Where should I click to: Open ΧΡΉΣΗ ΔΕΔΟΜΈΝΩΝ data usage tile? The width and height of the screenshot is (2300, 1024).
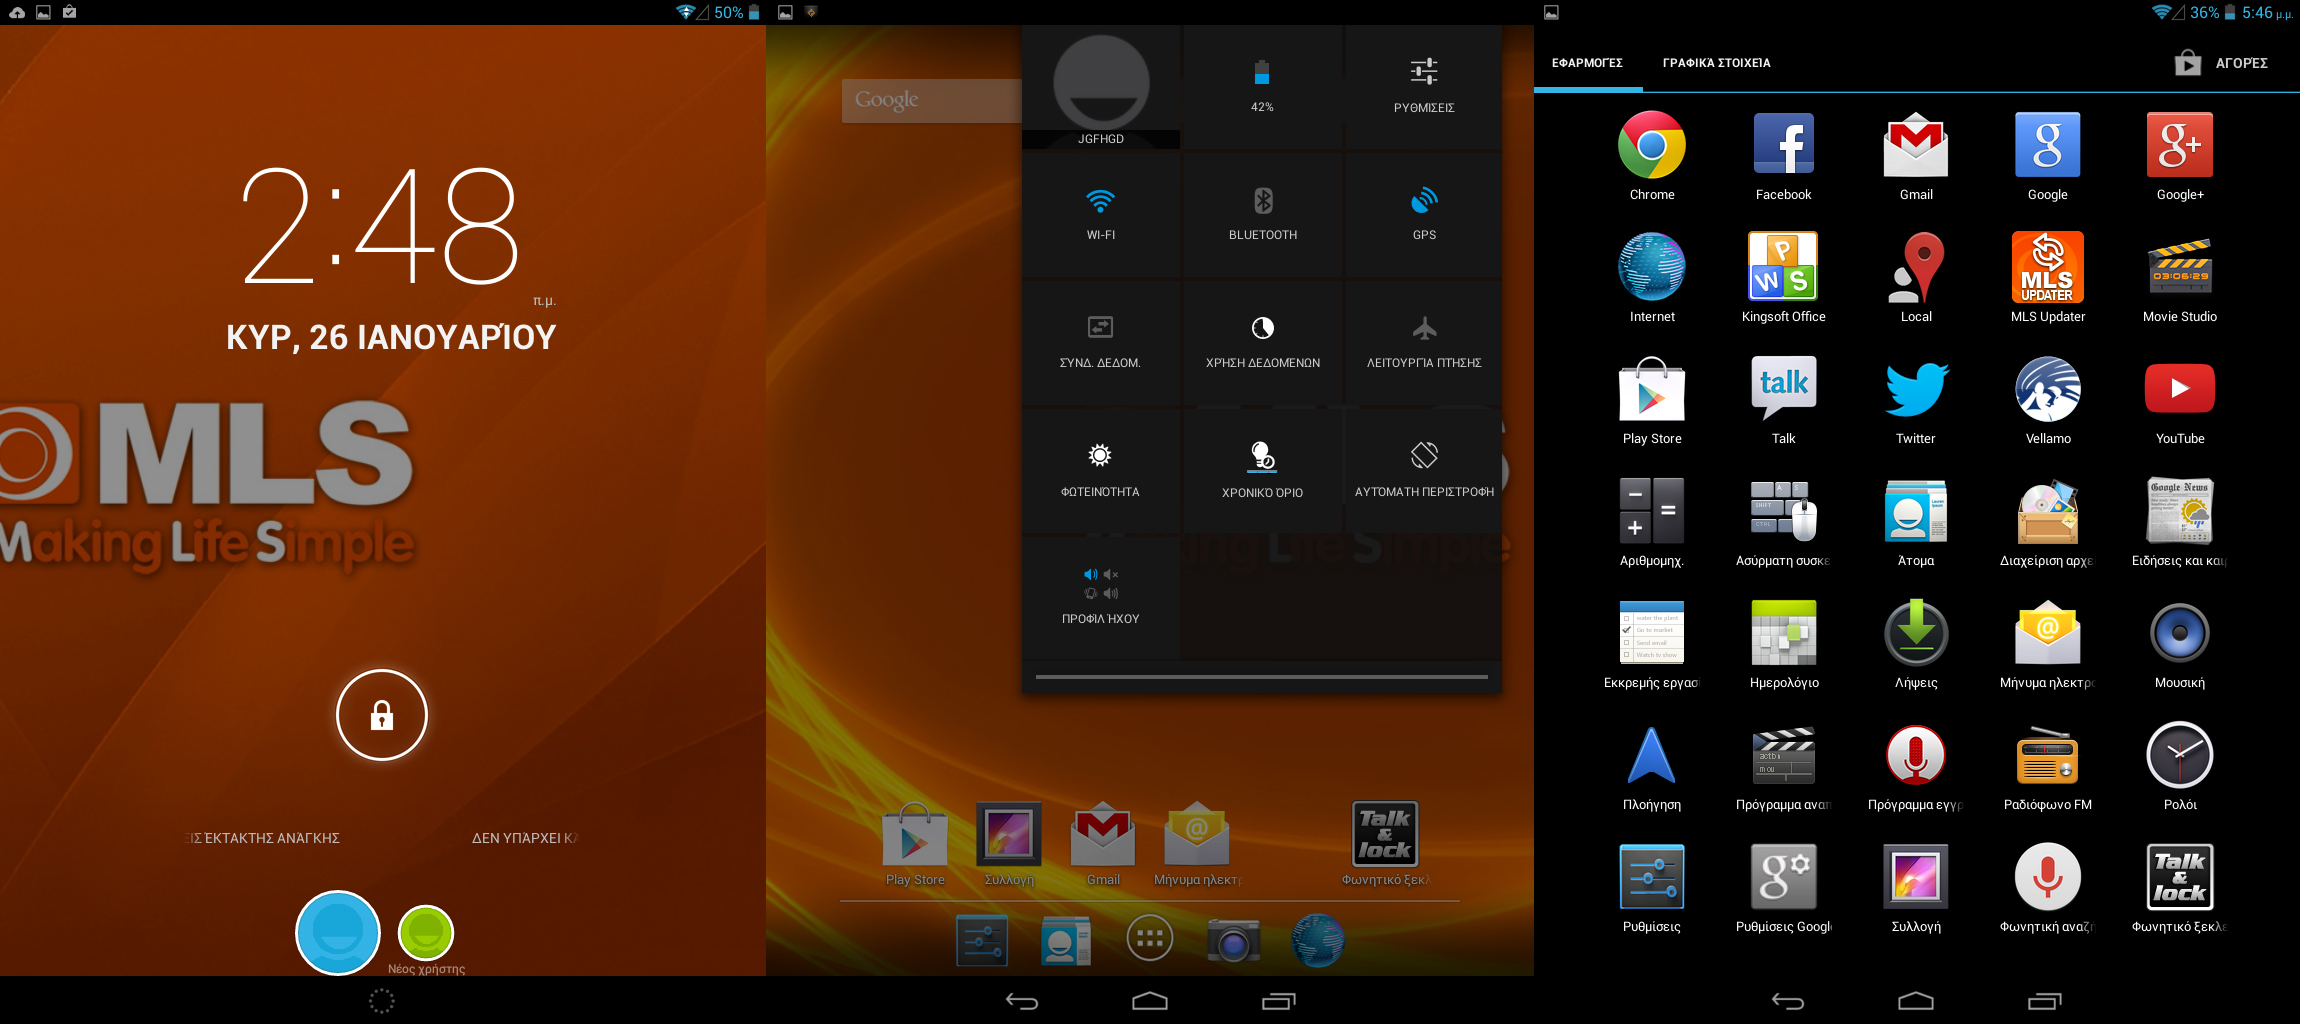[1263, 342]
